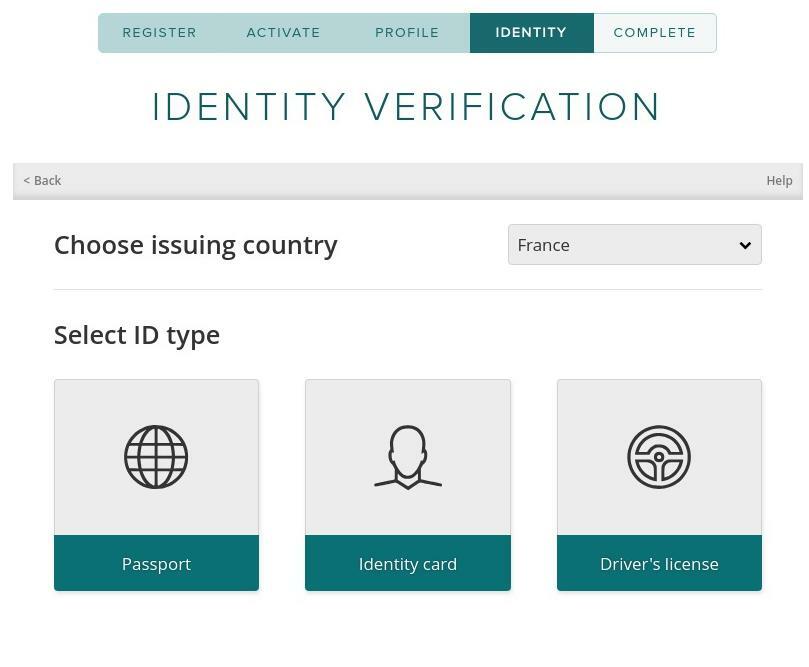Click the teal Passport label bar

[156, 563]
